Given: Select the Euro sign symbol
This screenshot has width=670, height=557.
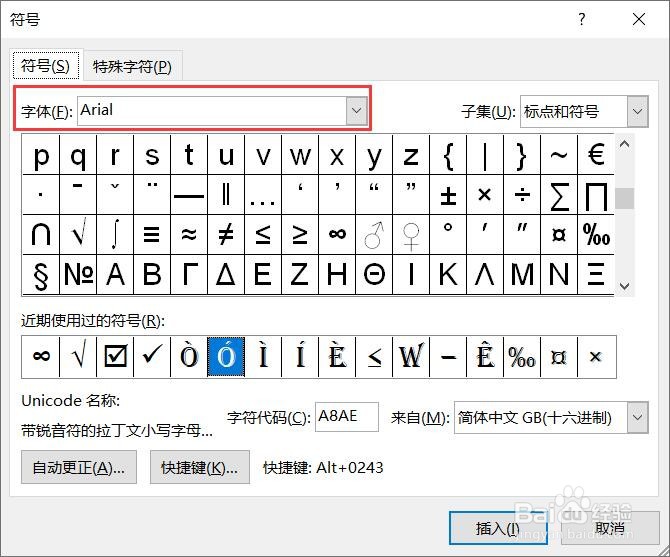Looking at the screenshot, I should (x=596, y=155).
